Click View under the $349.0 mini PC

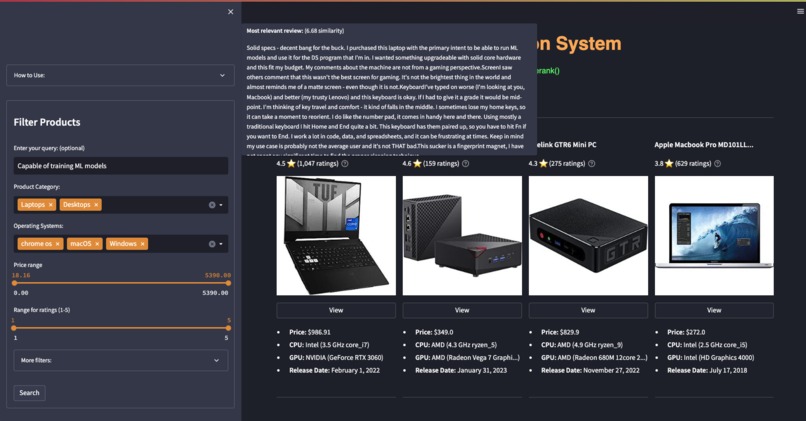pyautogui.click(x=462, y=310)
